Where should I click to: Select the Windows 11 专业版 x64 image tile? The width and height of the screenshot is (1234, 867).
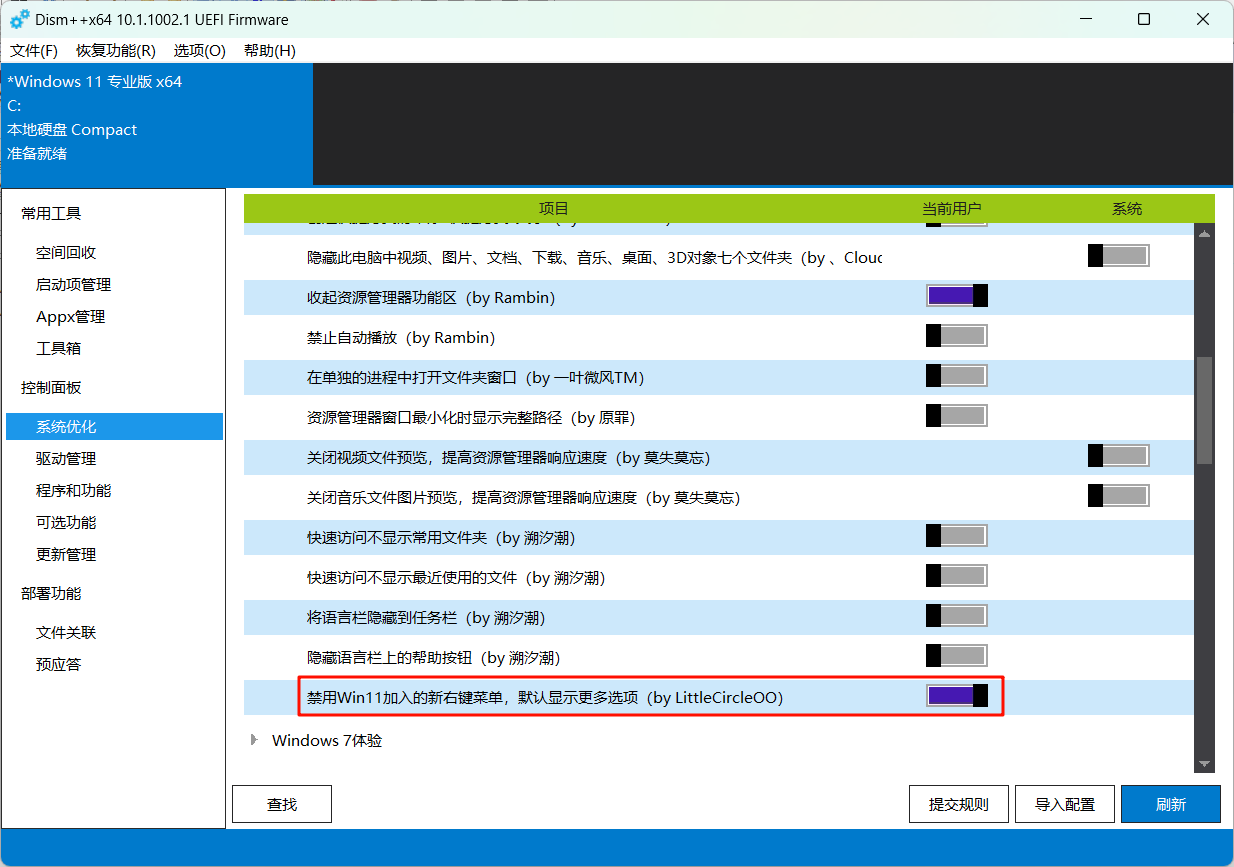click(x=156, y=124)
